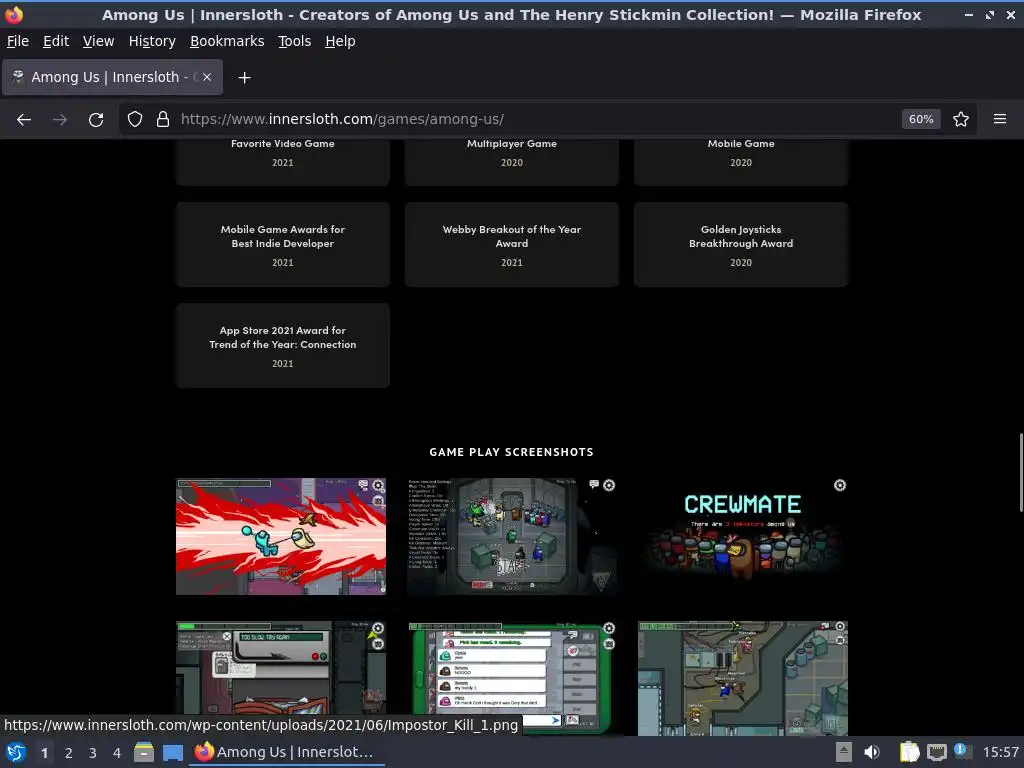Click the GAME PLAY SCREENSHOTS heading
Screen dimensions: 1024x768
point(511,452)
